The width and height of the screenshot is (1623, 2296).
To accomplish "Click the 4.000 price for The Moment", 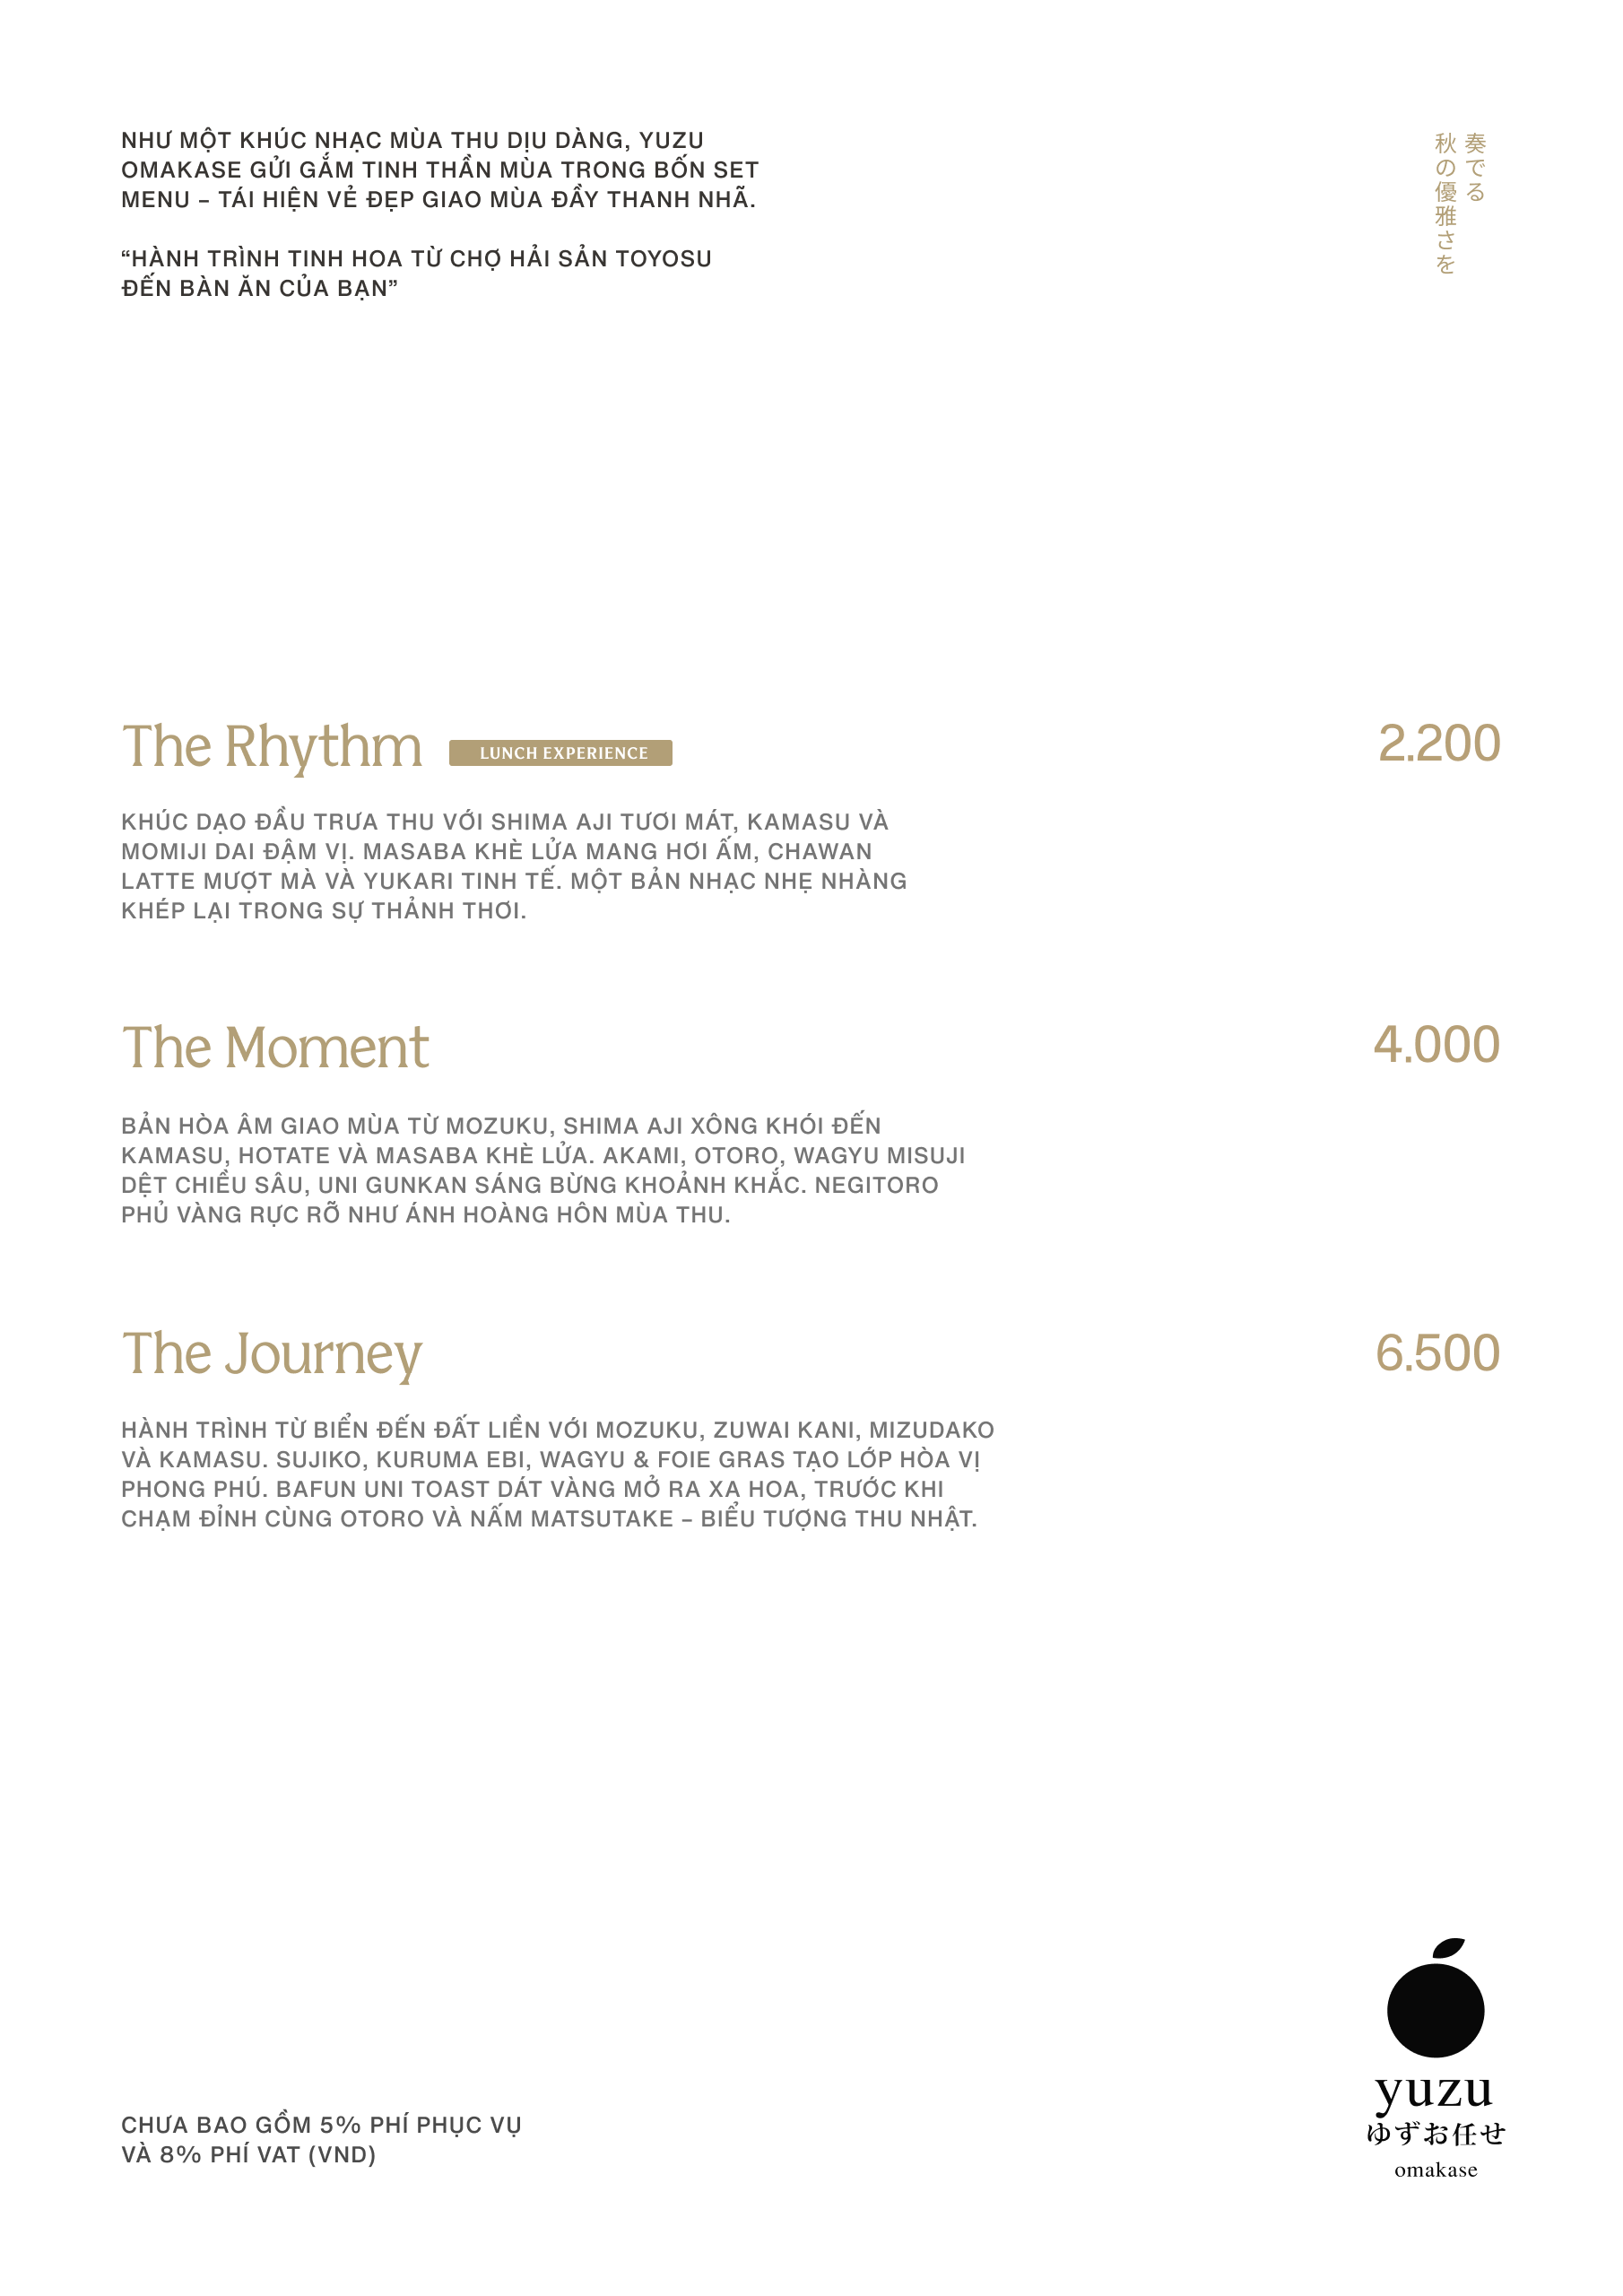I will [1436, 1045].
